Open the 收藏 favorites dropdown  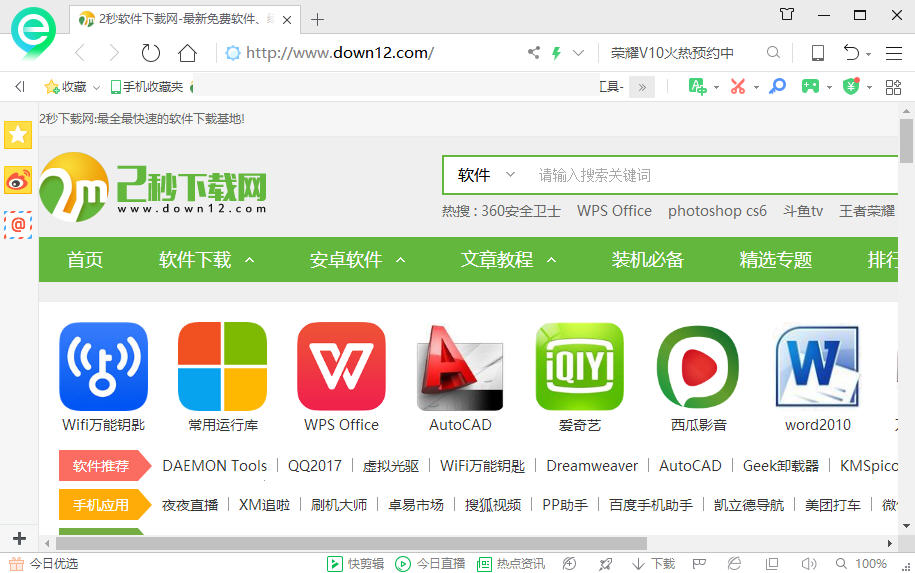coord(72,87)
